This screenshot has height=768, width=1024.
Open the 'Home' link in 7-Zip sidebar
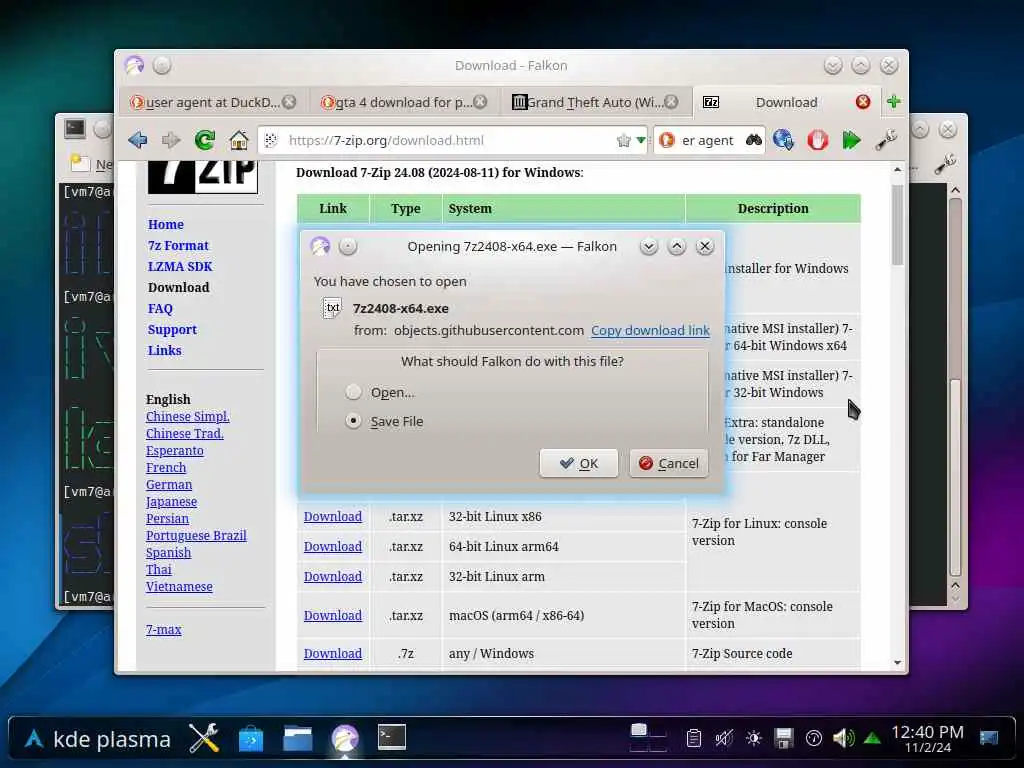(166, 224)
